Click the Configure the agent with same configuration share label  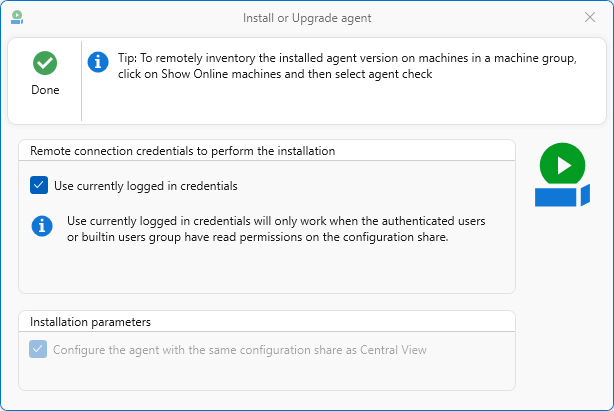click(x=239, y=350)
